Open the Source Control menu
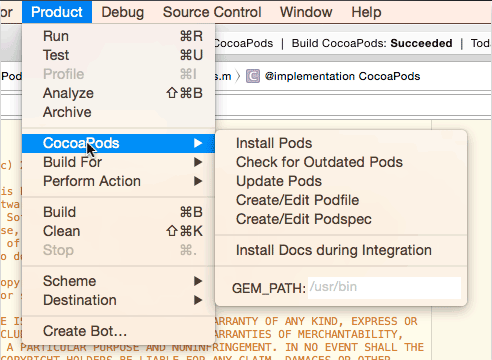This screenshot has width=492, height=360. pos(212,12)
